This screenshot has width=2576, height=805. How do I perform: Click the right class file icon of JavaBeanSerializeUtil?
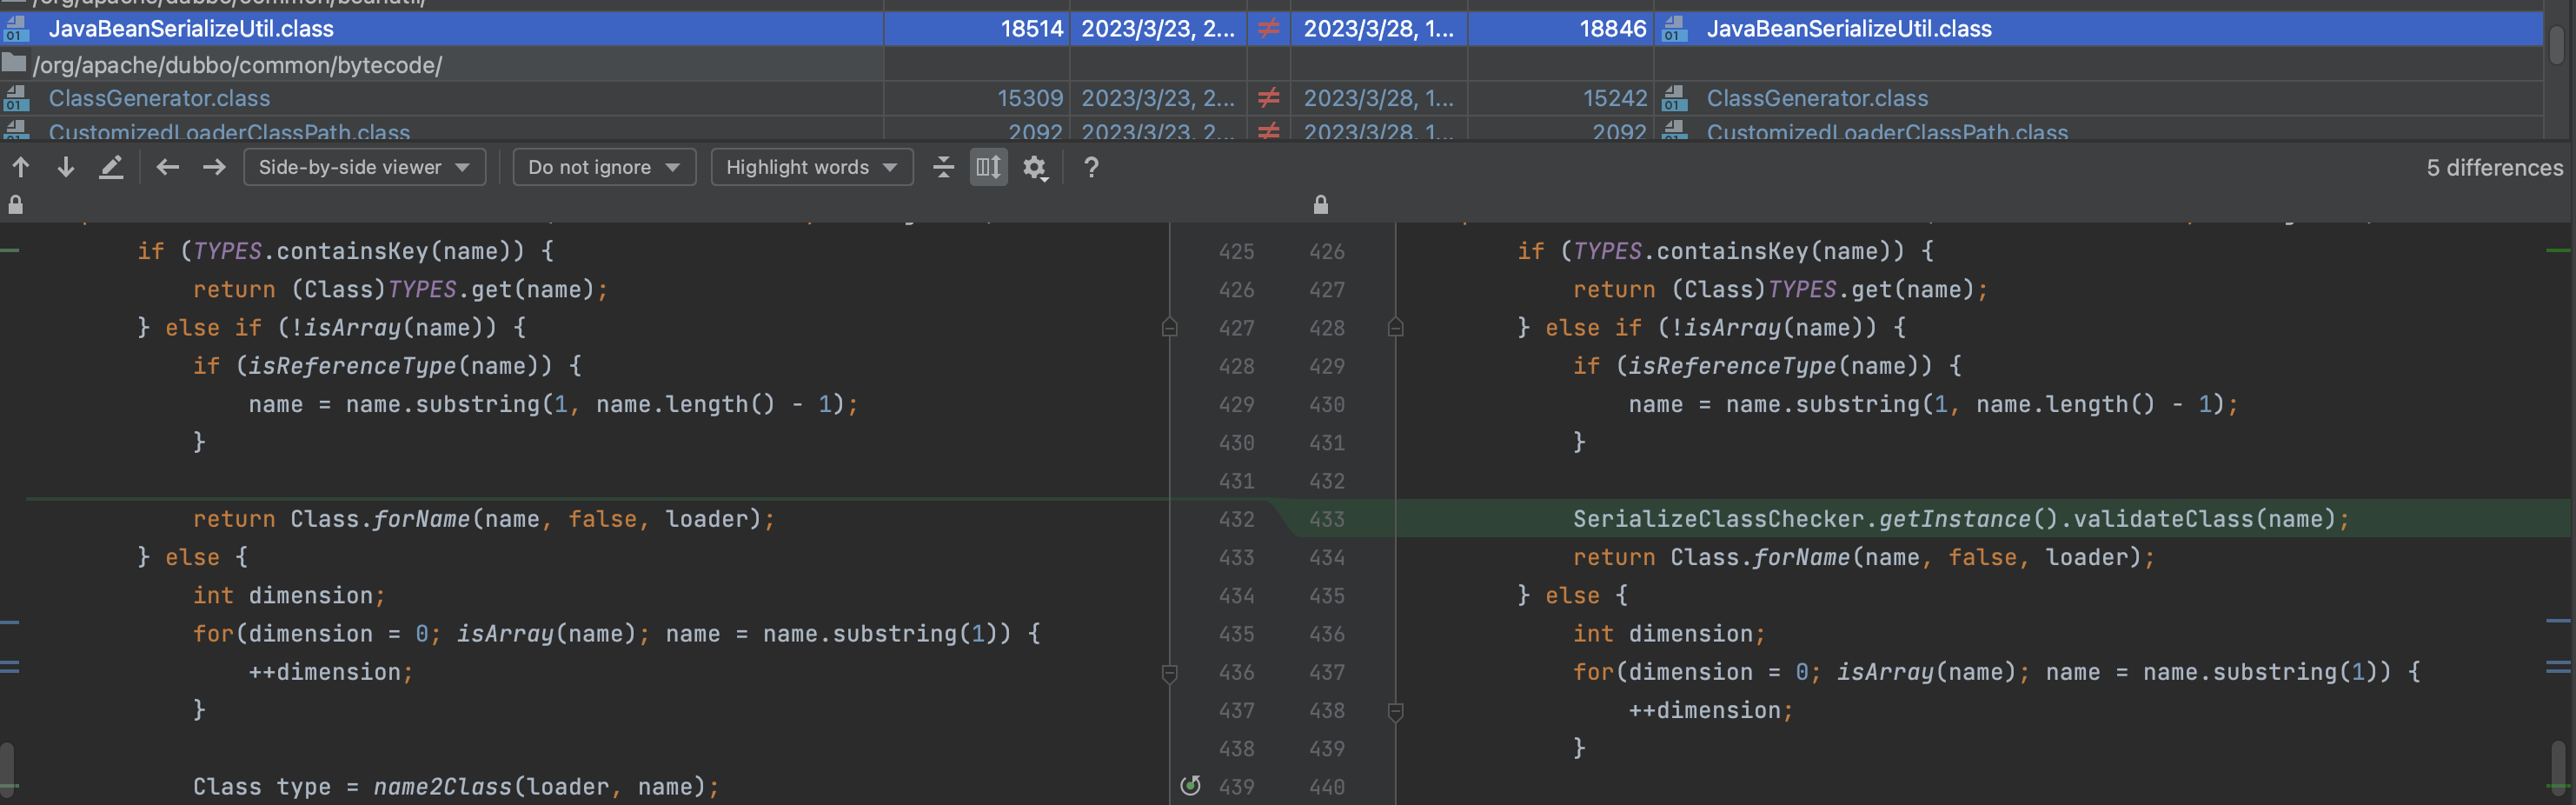1674,28
